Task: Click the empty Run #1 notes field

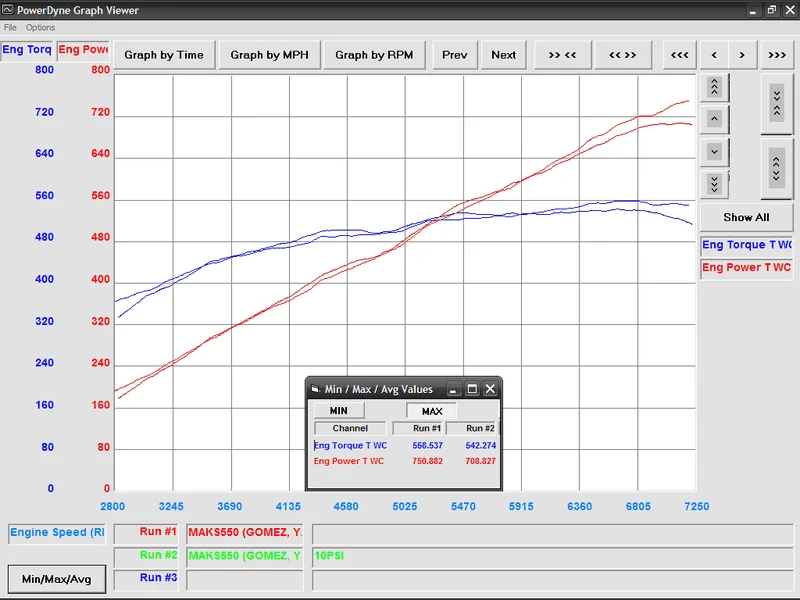Action: [x=553, y=534]
